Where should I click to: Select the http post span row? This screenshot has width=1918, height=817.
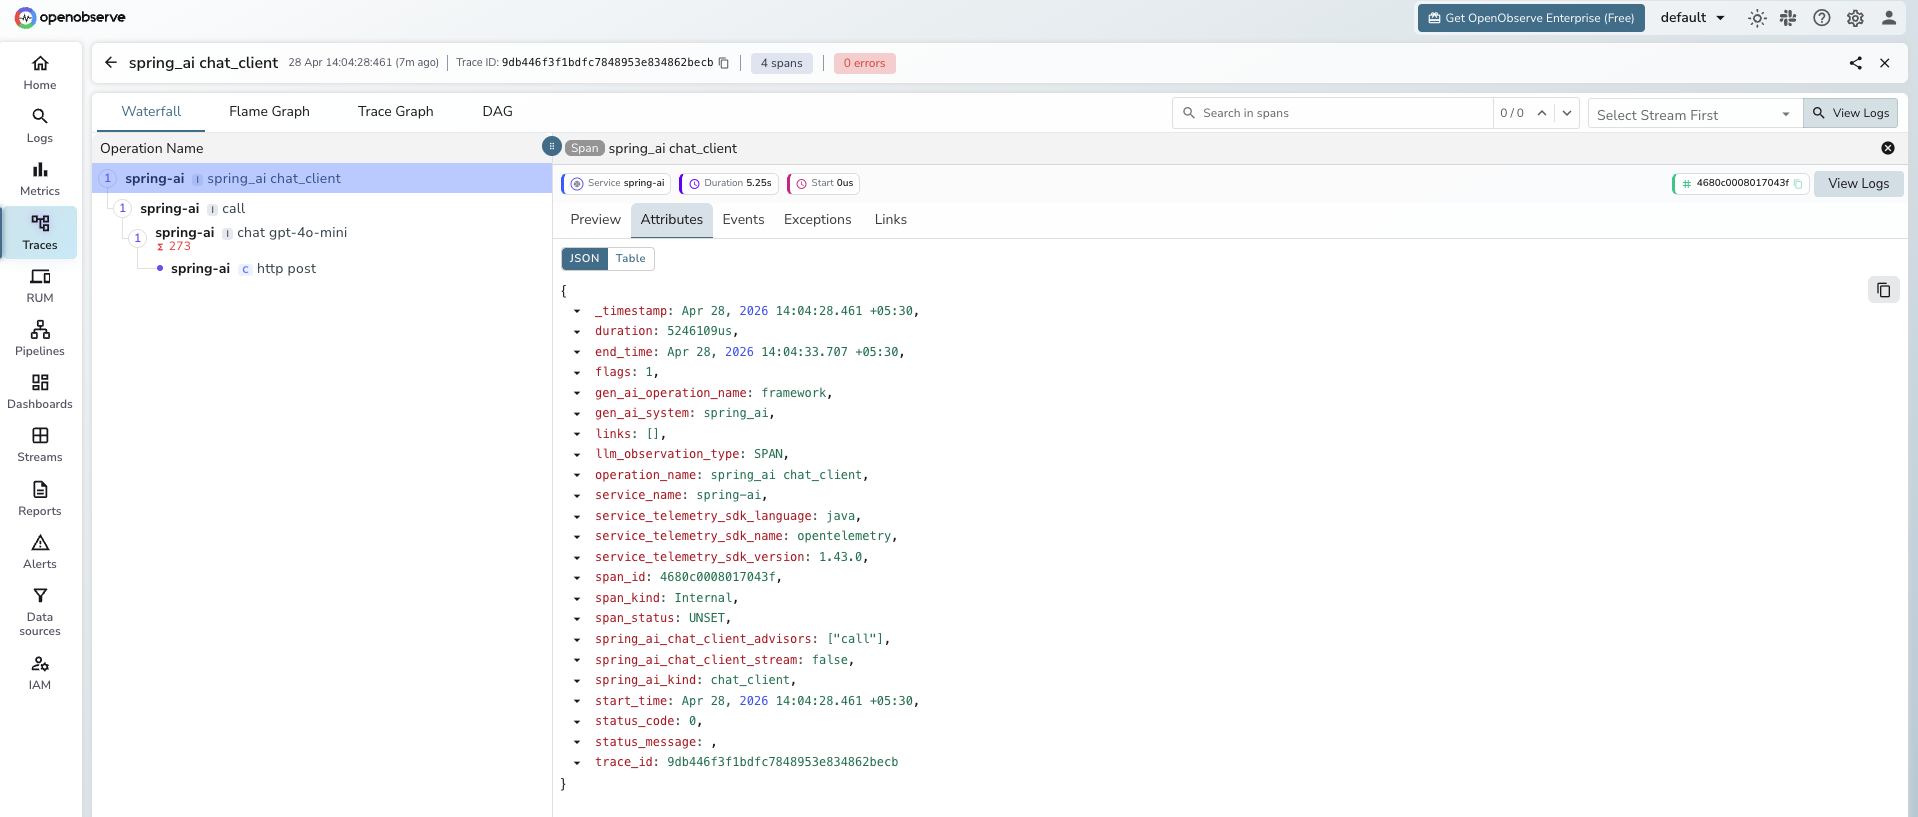pyautogui.click(x=322, y=268)
